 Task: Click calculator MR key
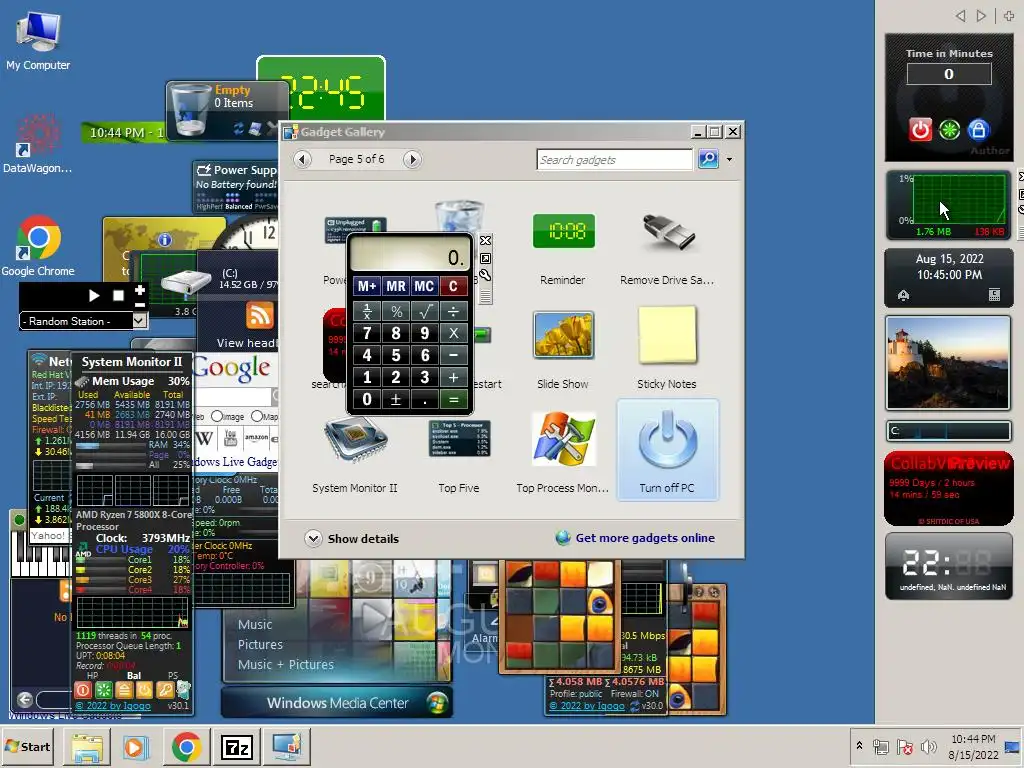(x=396, y=286)
